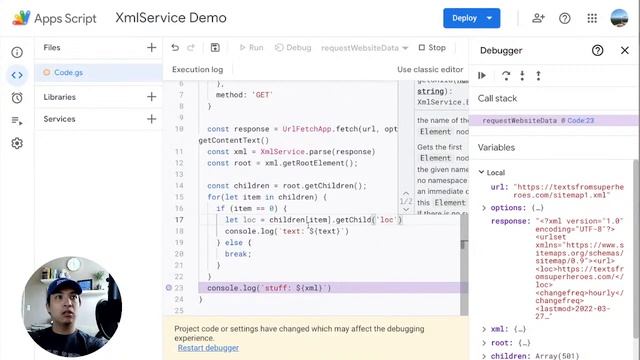
Task: Open the Execution log
Action: click(198, 69)
